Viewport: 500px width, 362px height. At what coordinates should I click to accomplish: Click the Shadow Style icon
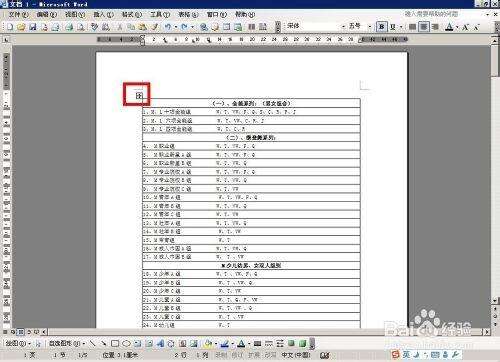click(x=291, y=343)
